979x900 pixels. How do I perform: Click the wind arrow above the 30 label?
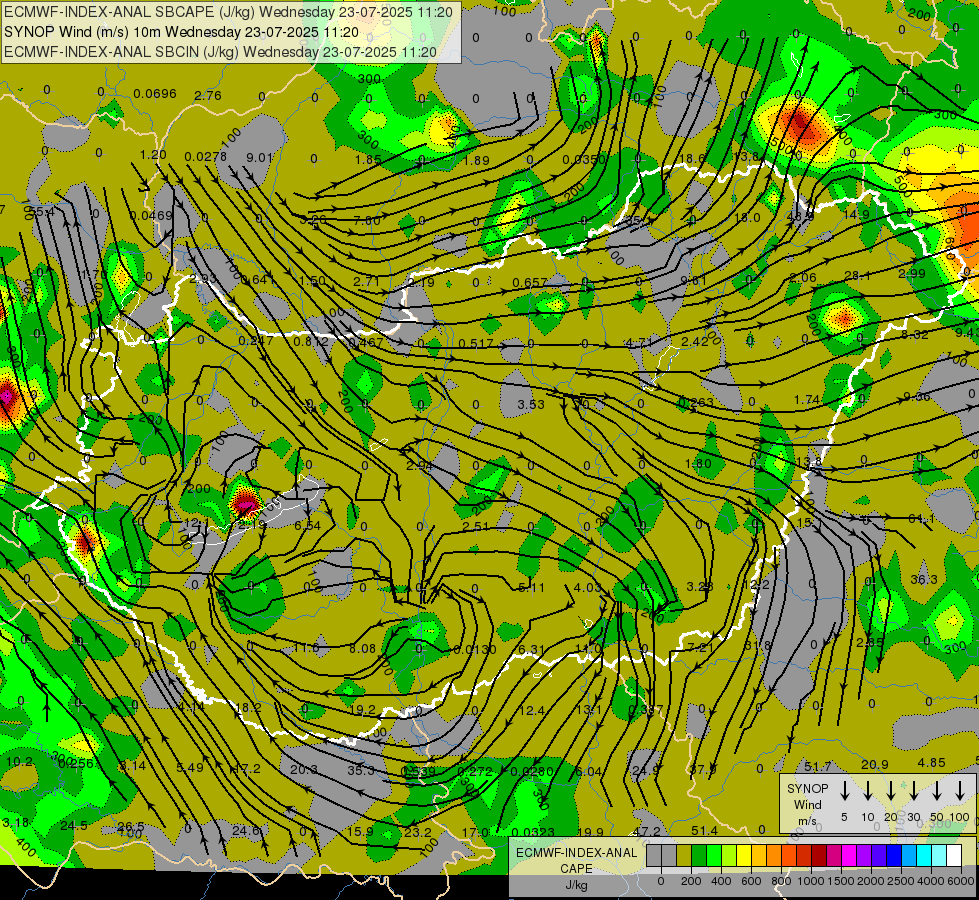[x=913, y=791]
